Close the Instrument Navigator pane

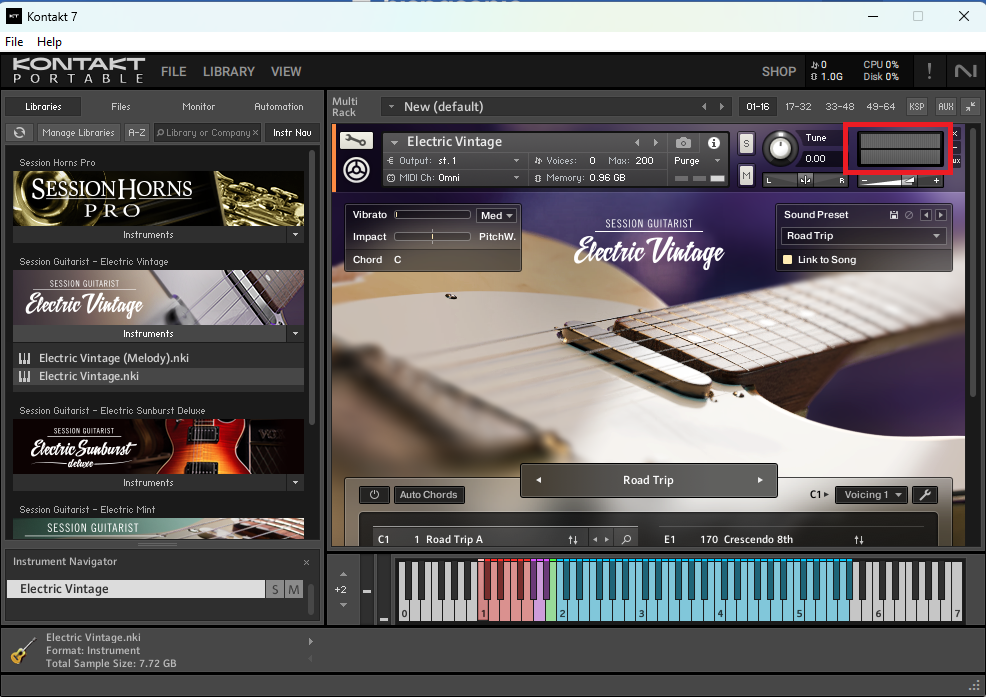coord(306,562)
